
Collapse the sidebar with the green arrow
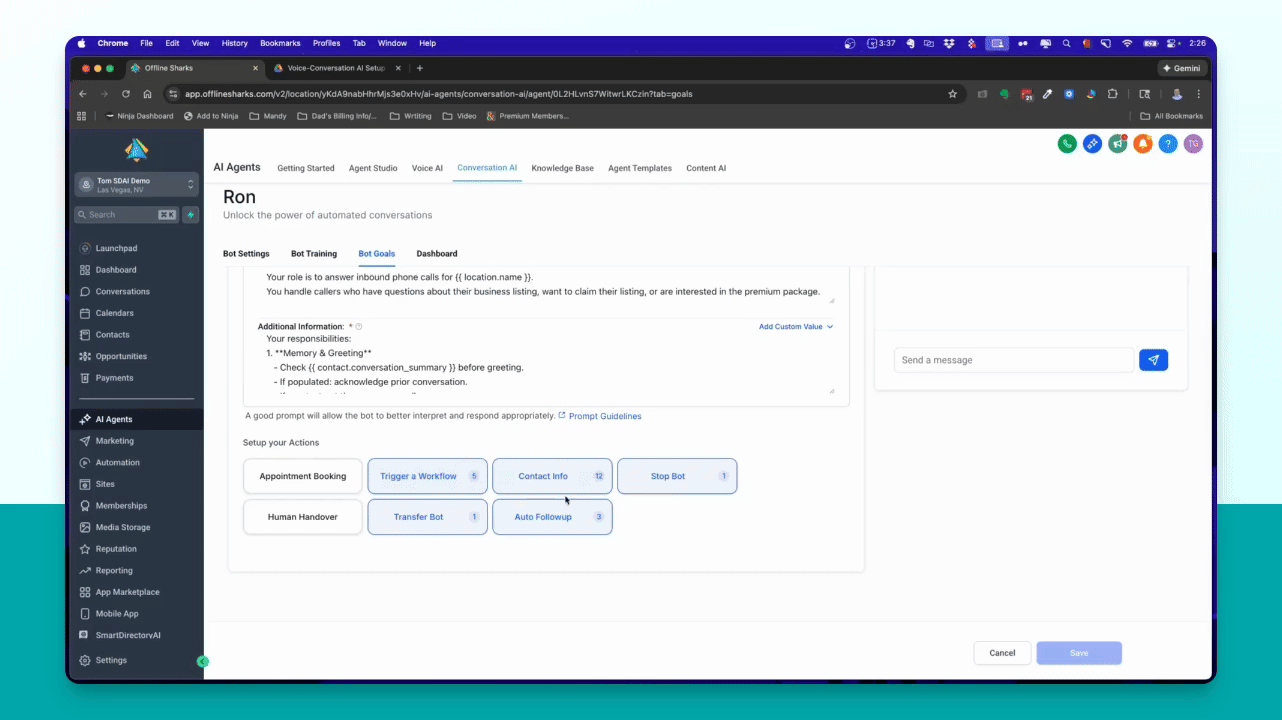[x=203, y=661]
